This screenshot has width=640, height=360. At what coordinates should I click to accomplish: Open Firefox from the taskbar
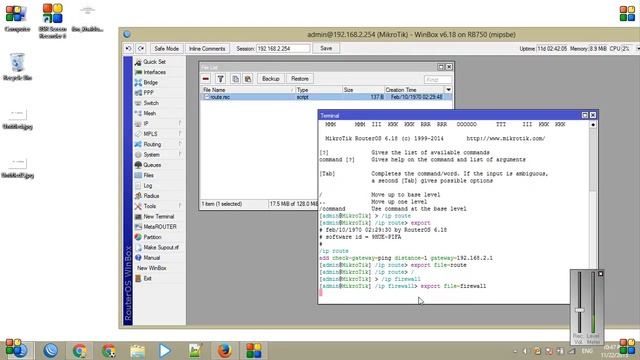(x=224, y=350)
